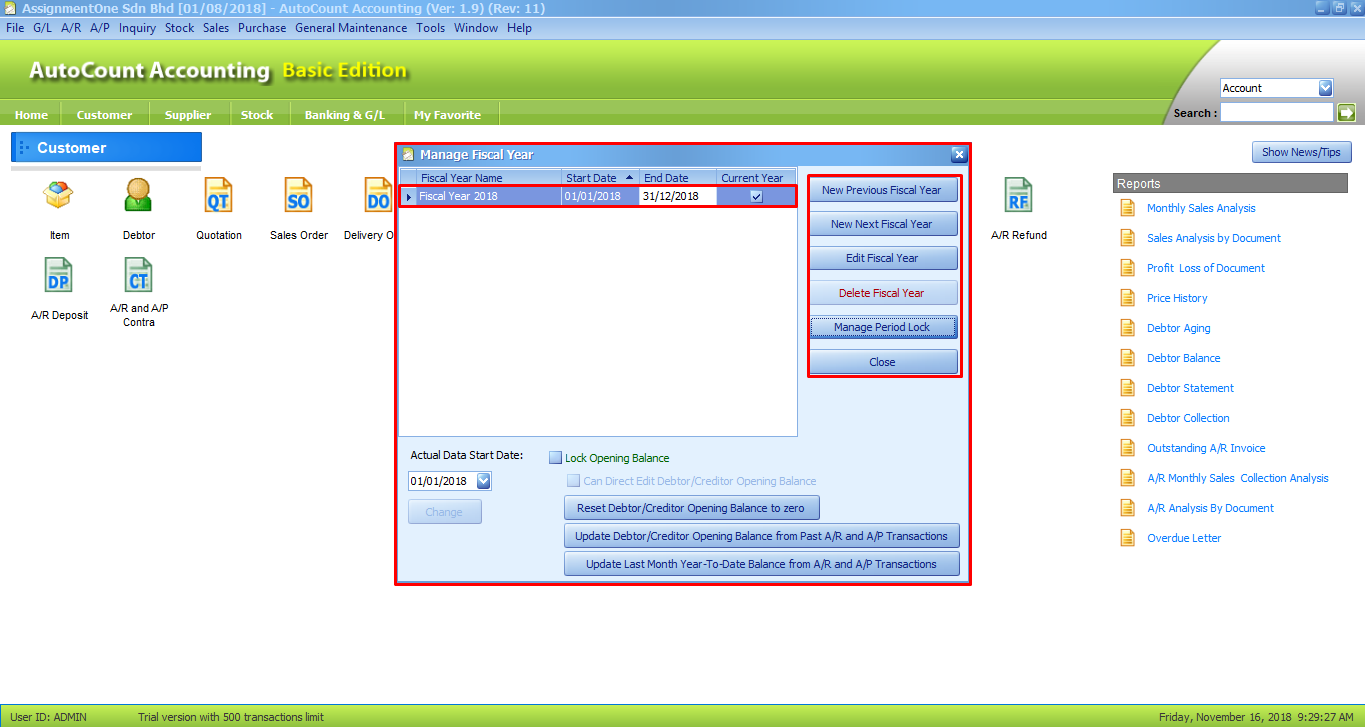Screen dimensions: 1365x727
Task: Click New Next Fiscal Year button
Action: coord(883,224)
